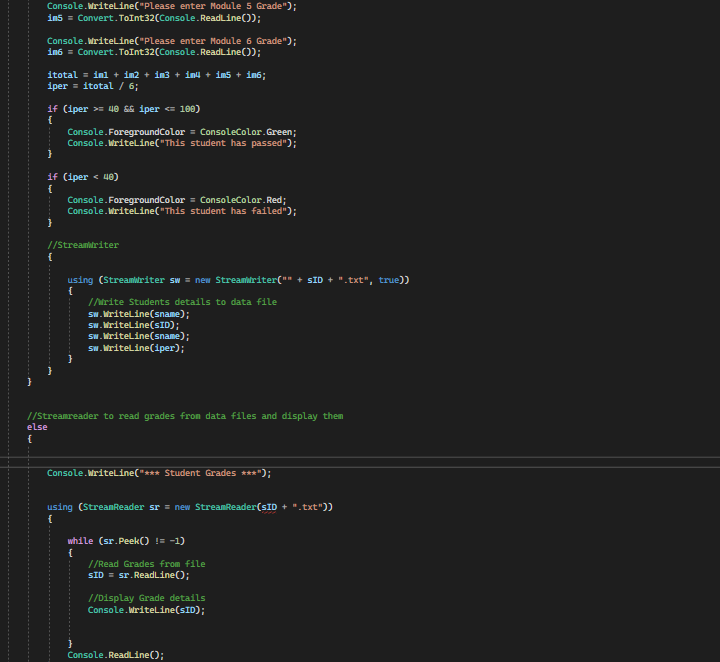Click the itotal sum statement
720x662 pixels.
[x=157, y=75]
